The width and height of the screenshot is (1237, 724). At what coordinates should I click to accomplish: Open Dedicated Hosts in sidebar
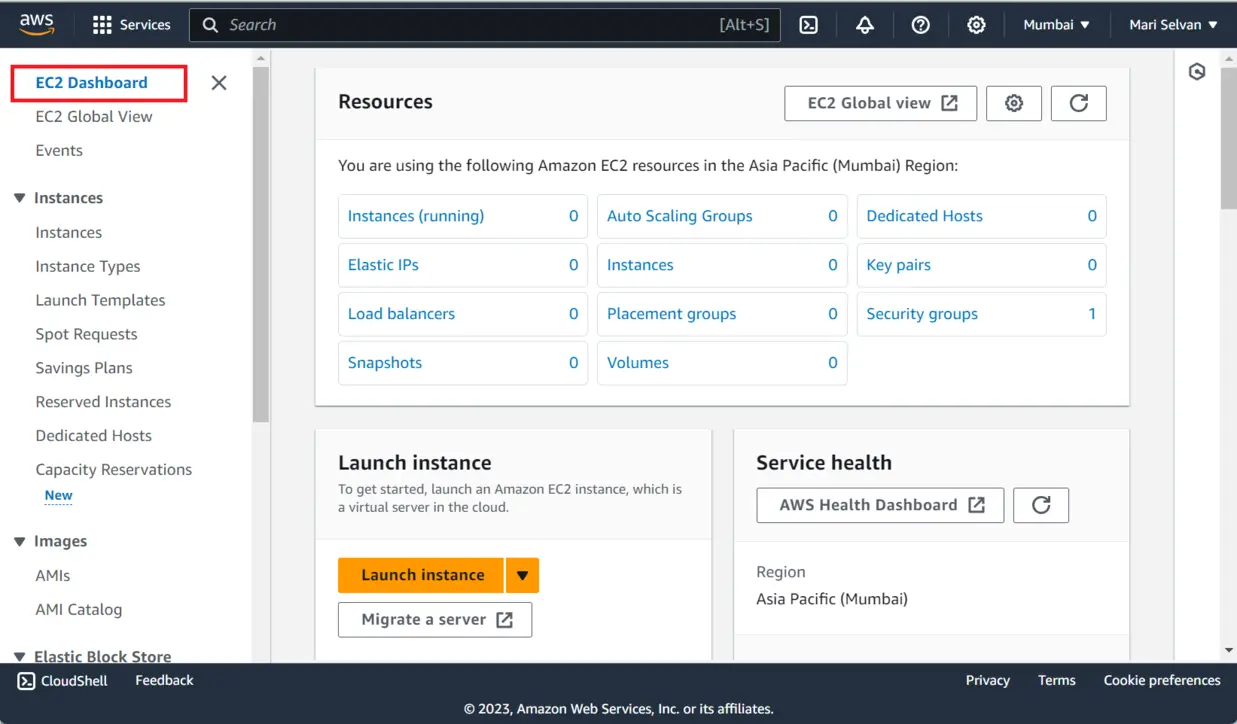(94, 436)
